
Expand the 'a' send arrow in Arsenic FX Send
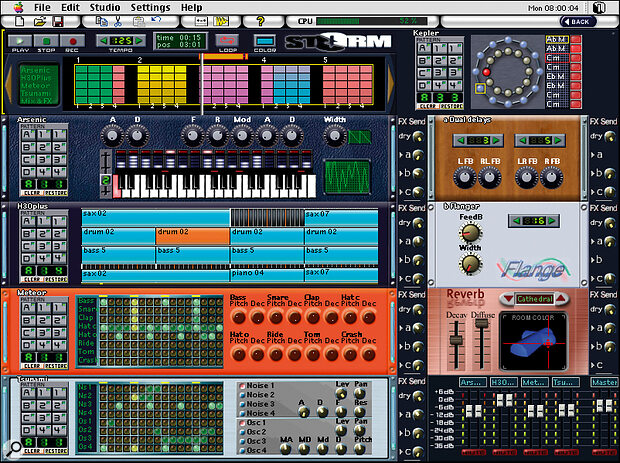[401, 155]
